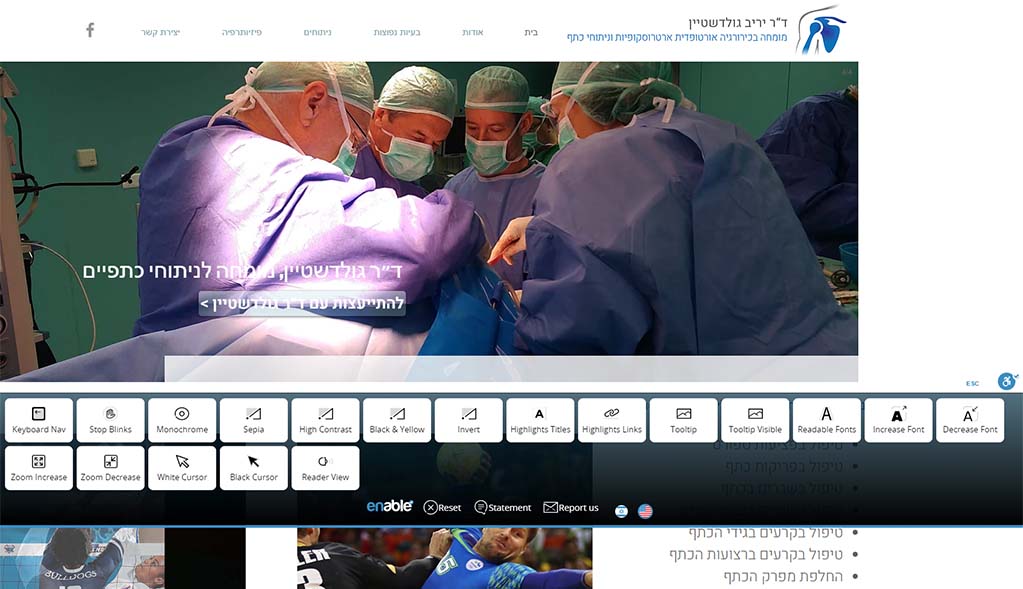Click Zoom Decrease button
The height and width of the screenshot is (589, 1023).
[x=110, y=468]
